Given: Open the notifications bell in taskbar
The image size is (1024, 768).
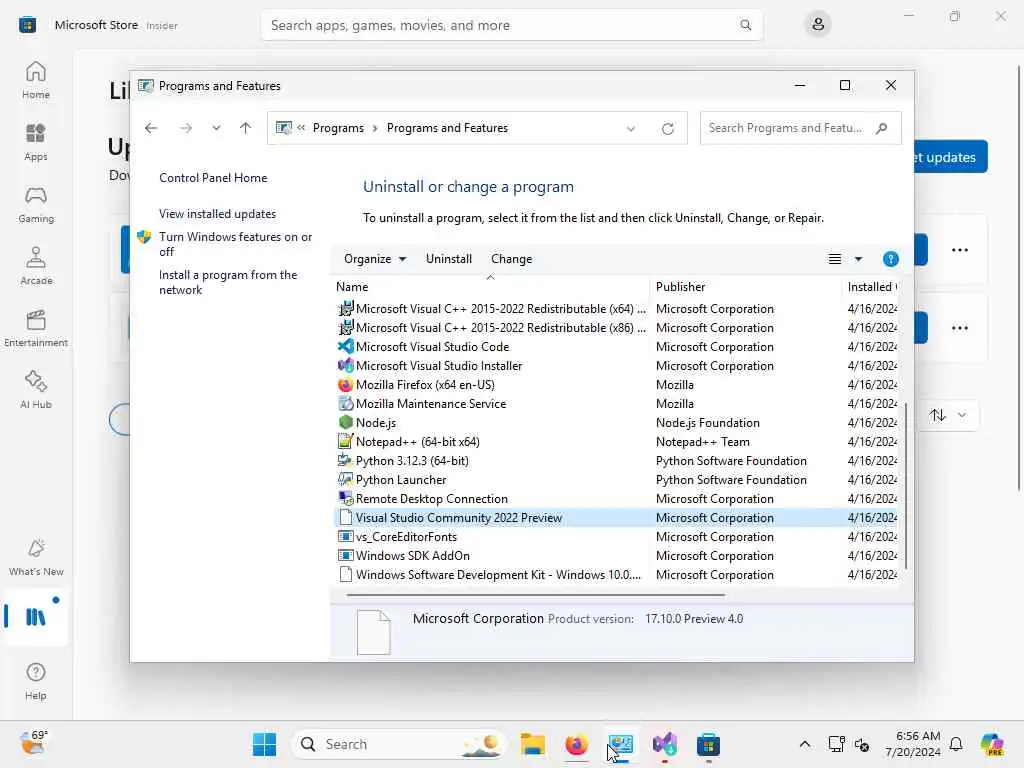Looking at the screenshot, I should coord(956,744).
